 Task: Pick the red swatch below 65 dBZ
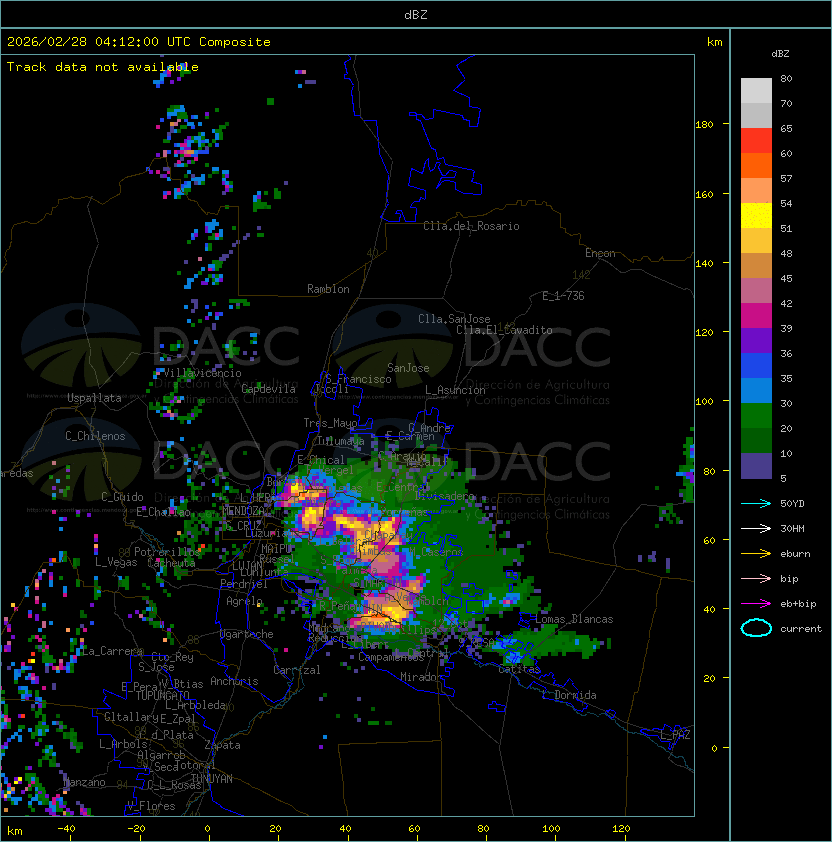(x=756, y=141)
